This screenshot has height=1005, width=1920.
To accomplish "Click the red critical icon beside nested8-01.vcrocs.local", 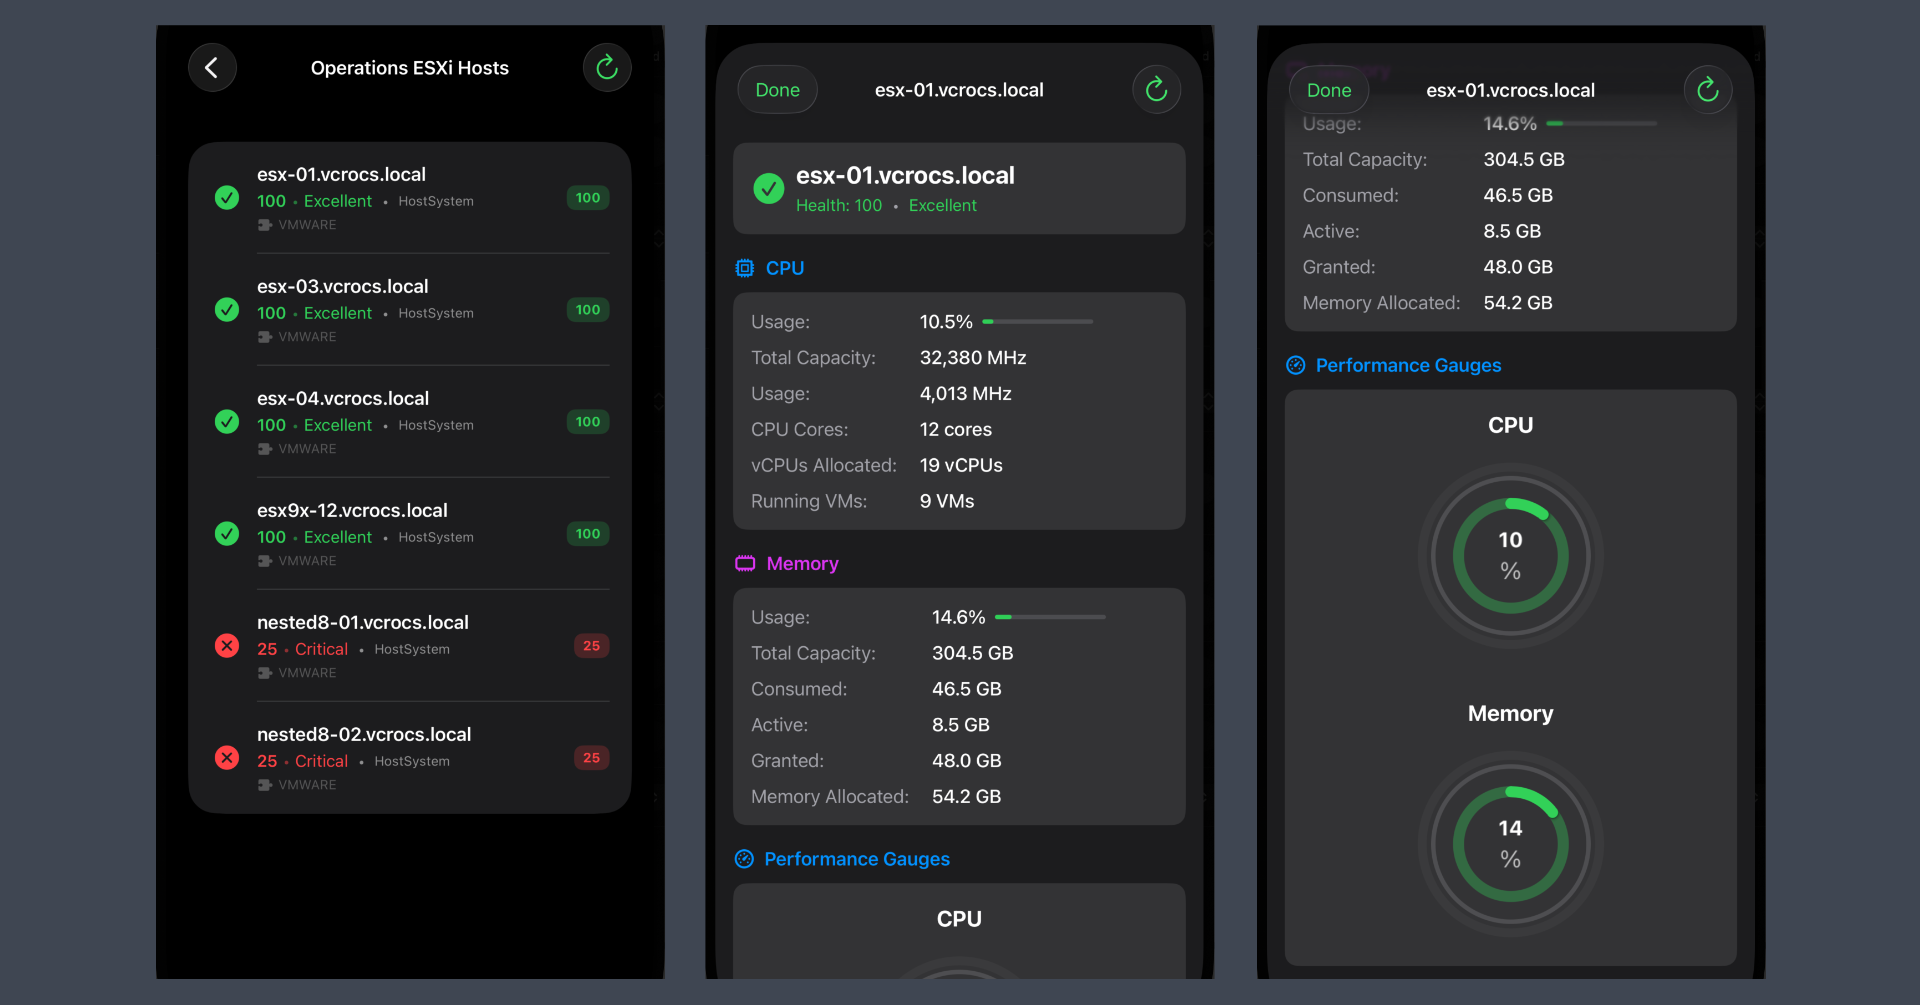I will tap(227, 646).
